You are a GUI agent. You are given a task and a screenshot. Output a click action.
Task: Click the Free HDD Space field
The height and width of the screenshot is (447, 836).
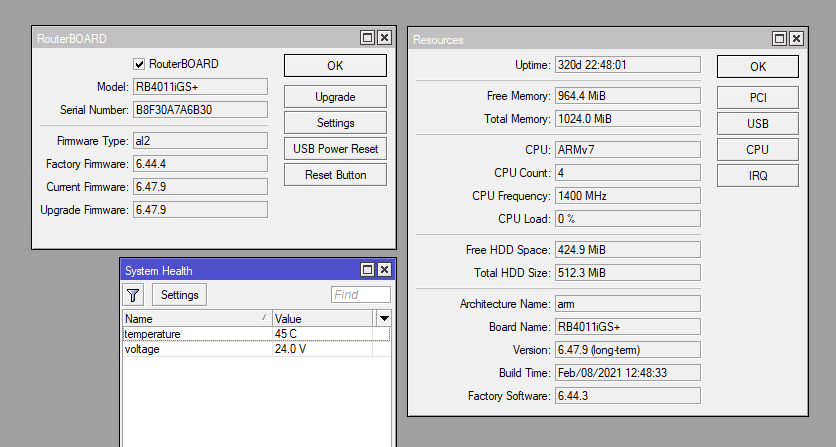(628, 250)
